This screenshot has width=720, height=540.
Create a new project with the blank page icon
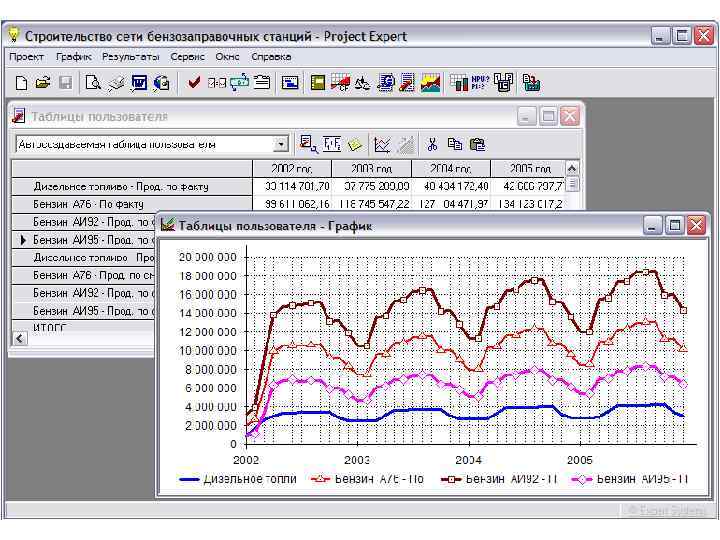pos(21,83)
